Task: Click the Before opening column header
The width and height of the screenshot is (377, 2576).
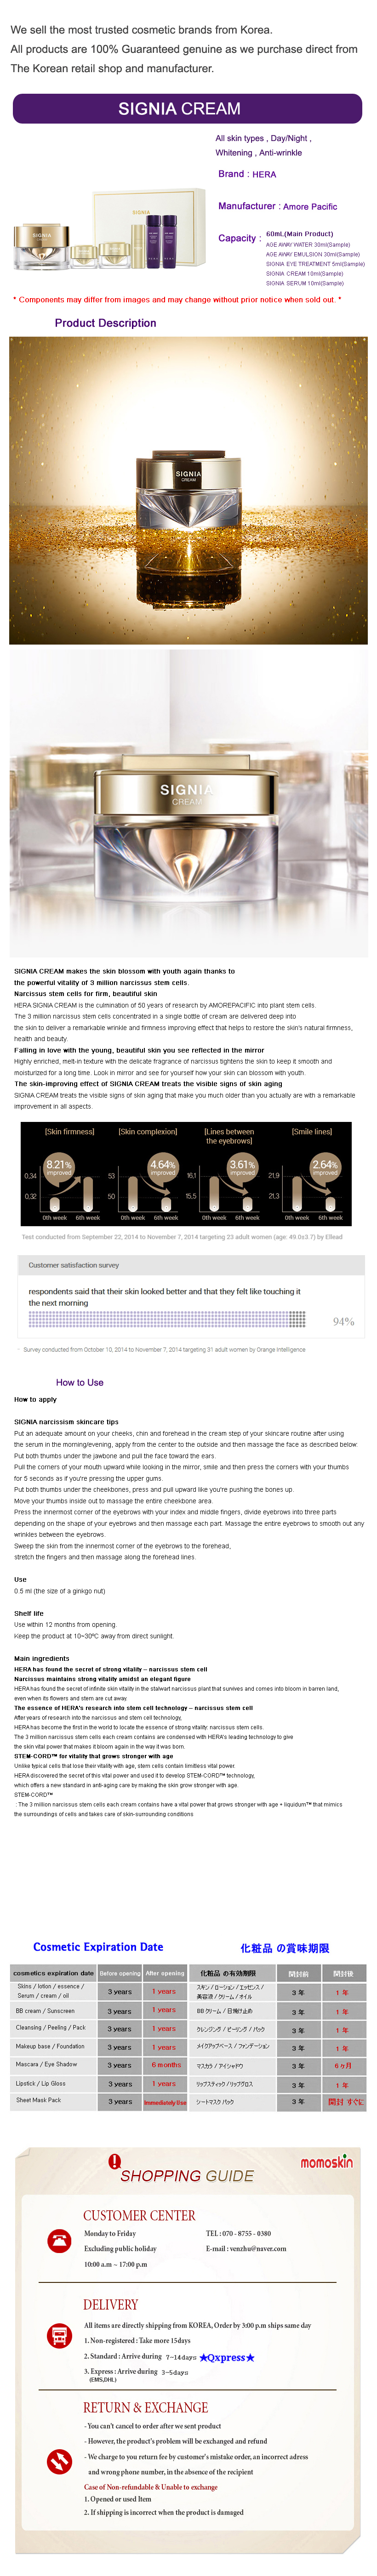Action: pyautogui.click(x=120, y=1973)
